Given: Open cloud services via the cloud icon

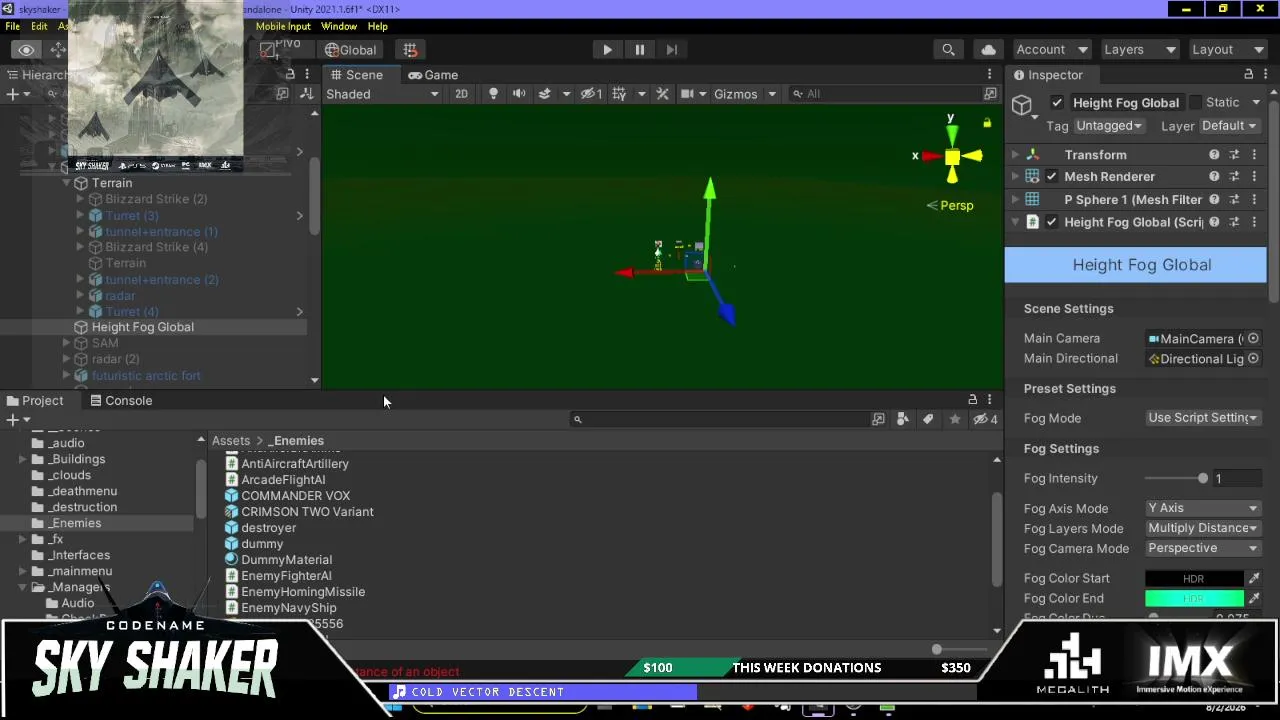Looking at the screenshot, I should [989, 50].
